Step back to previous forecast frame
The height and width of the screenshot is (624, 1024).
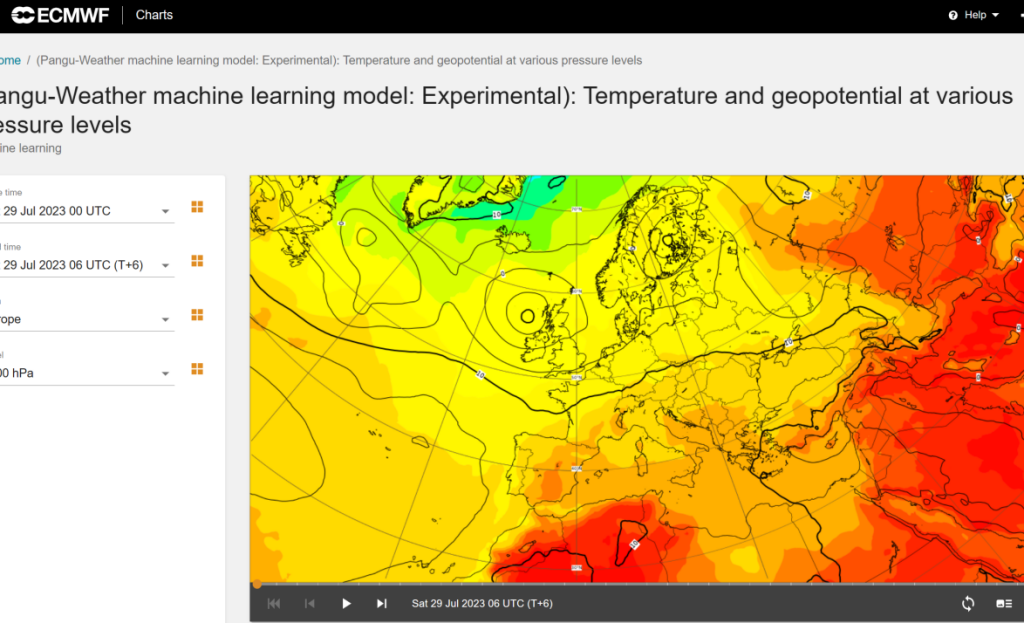310,603
